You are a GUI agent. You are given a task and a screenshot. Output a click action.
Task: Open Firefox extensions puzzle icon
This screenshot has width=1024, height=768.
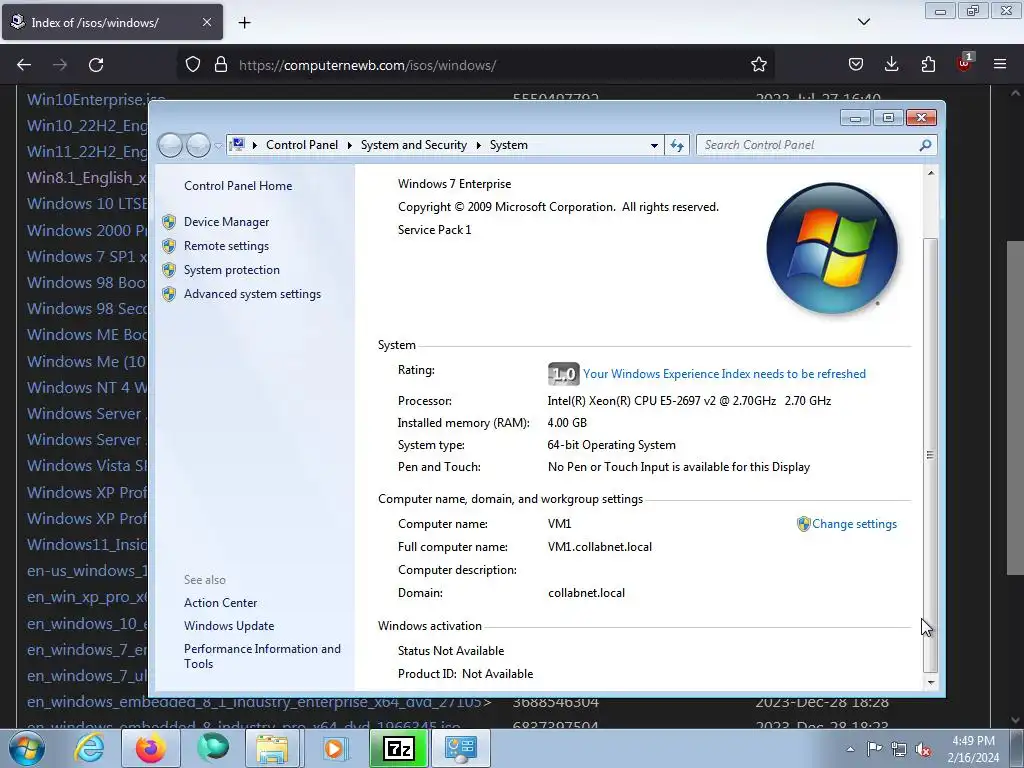click(928, 64)
